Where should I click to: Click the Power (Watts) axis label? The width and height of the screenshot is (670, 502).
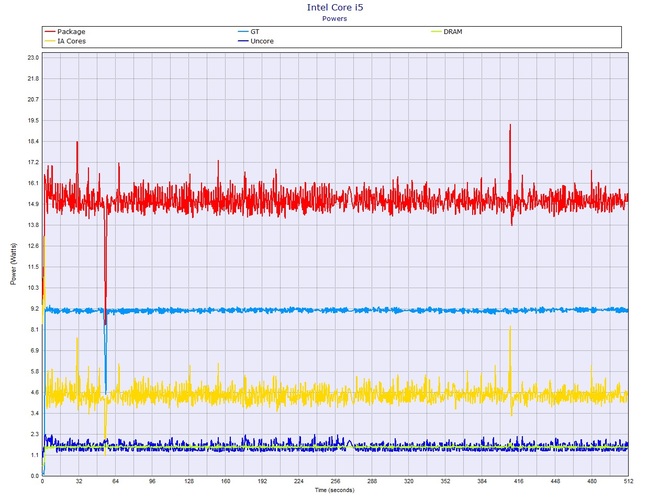13,264
